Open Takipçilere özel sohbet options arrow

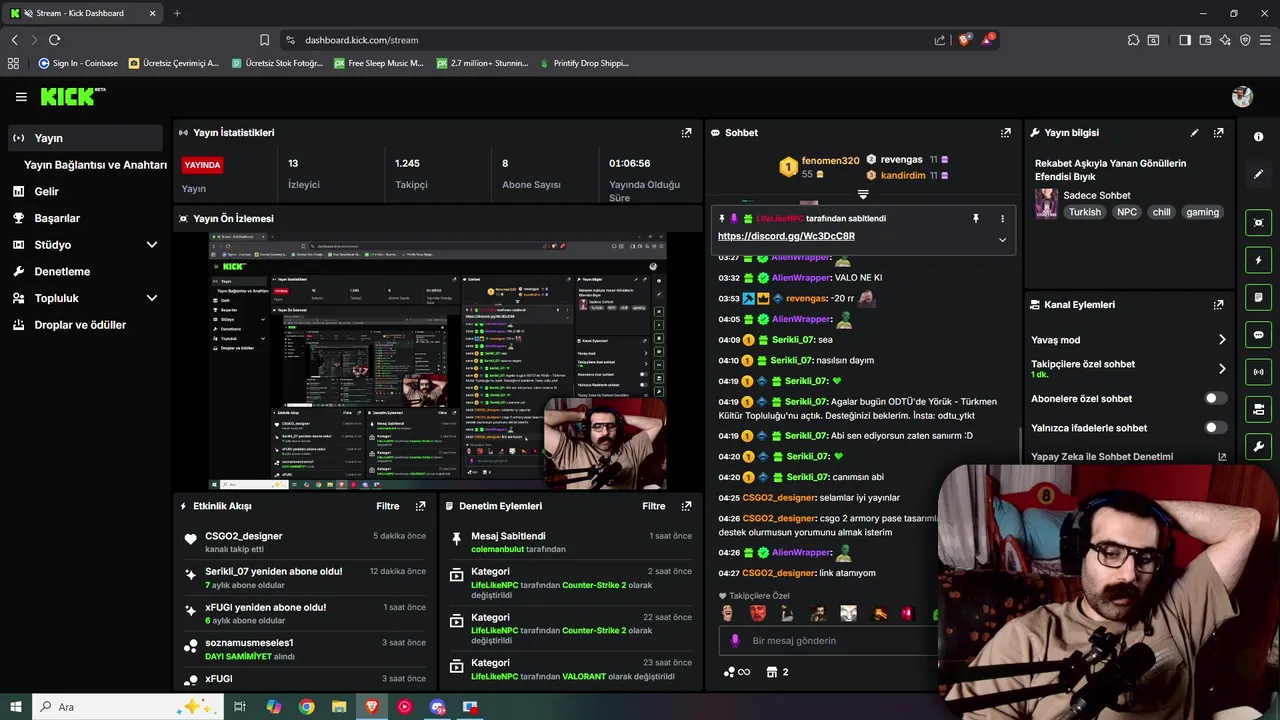click(1221, 369)
